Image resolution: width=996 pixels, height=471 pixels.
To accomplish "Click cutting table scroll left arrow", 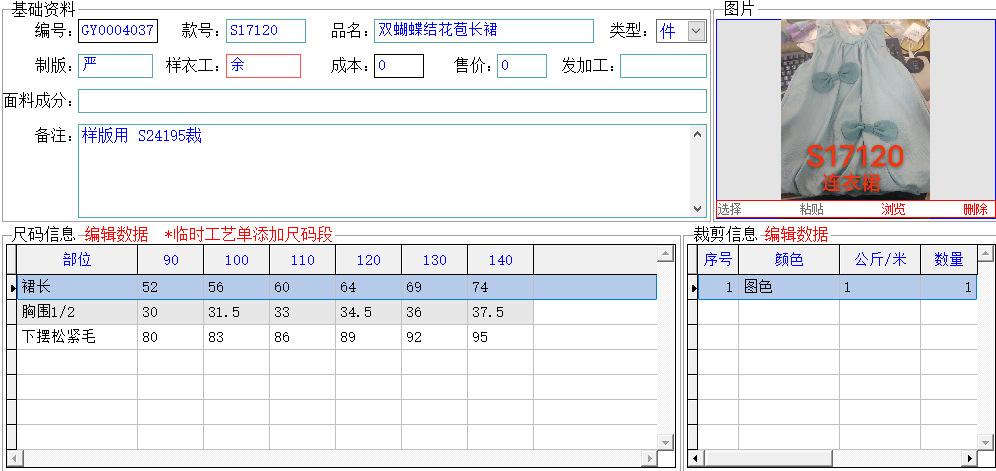I will [696, 458].
